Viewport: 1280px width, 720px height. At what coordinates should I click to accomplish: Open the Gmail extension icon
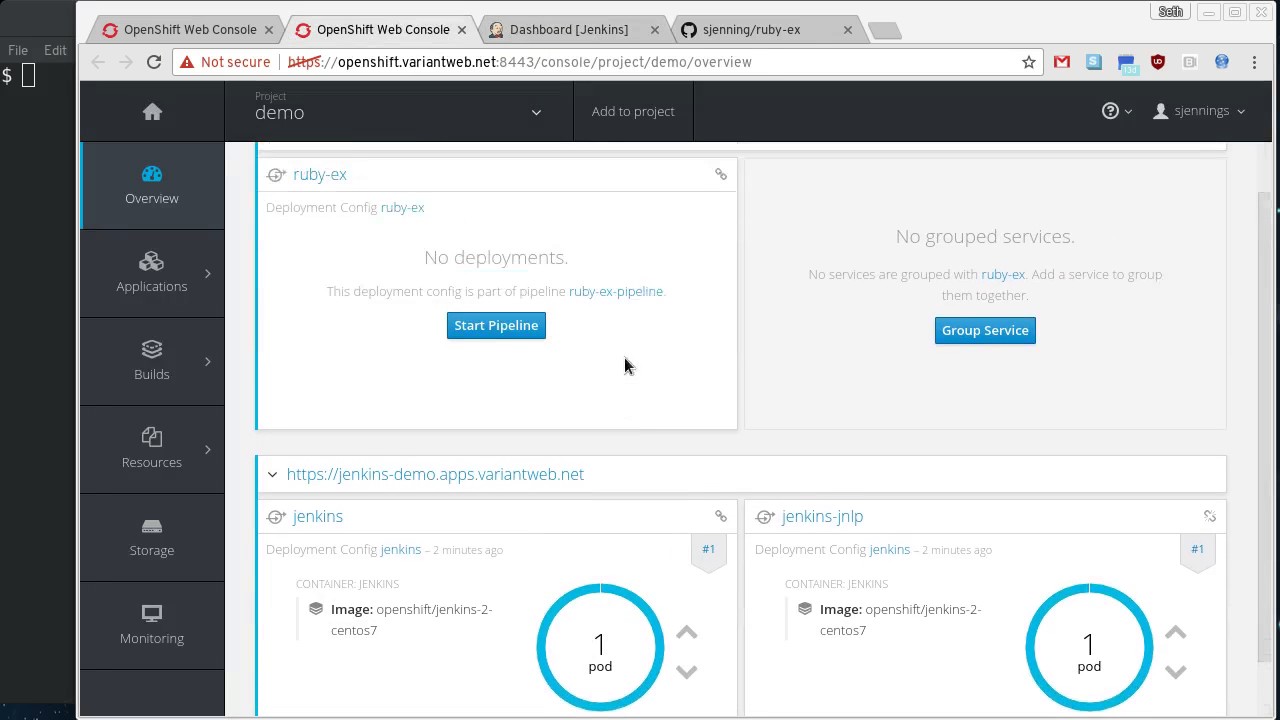[x=1062, y=62]
